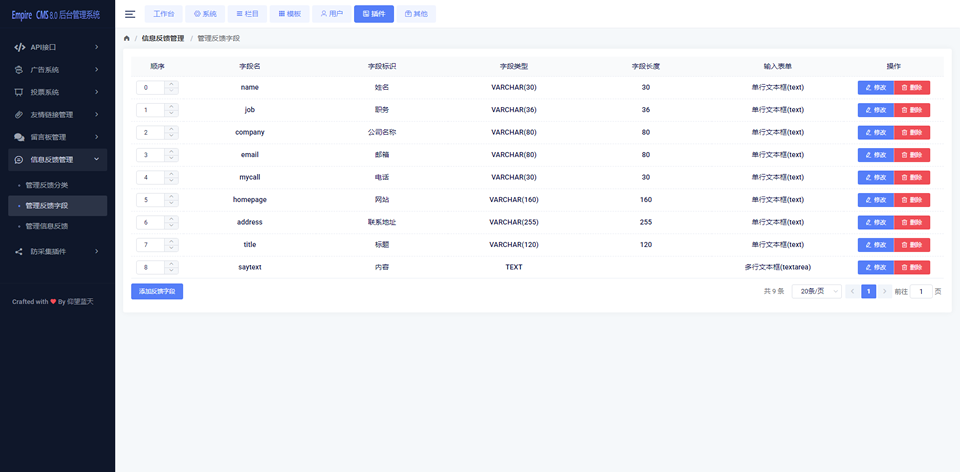Screen dimensions: 960x472
Task: Collapse the 信息反馈管理 sidebar section
Action: 97,160
